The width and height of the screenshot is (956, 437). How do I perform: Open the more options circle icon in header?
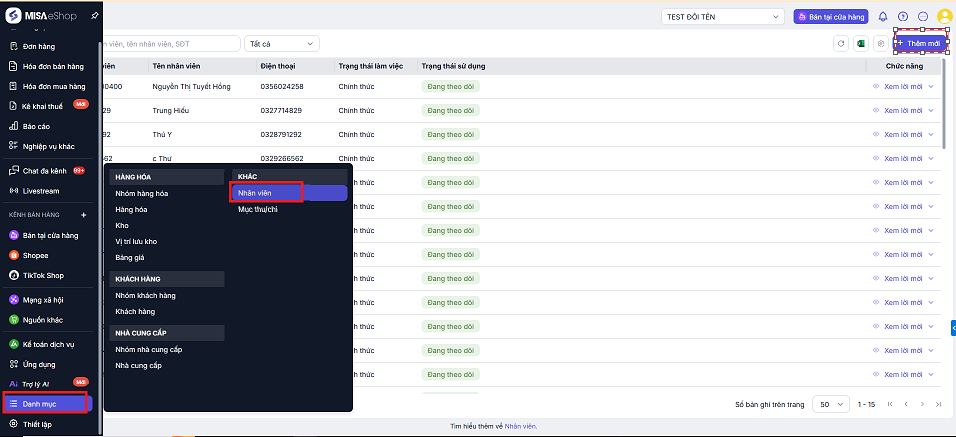923,17
